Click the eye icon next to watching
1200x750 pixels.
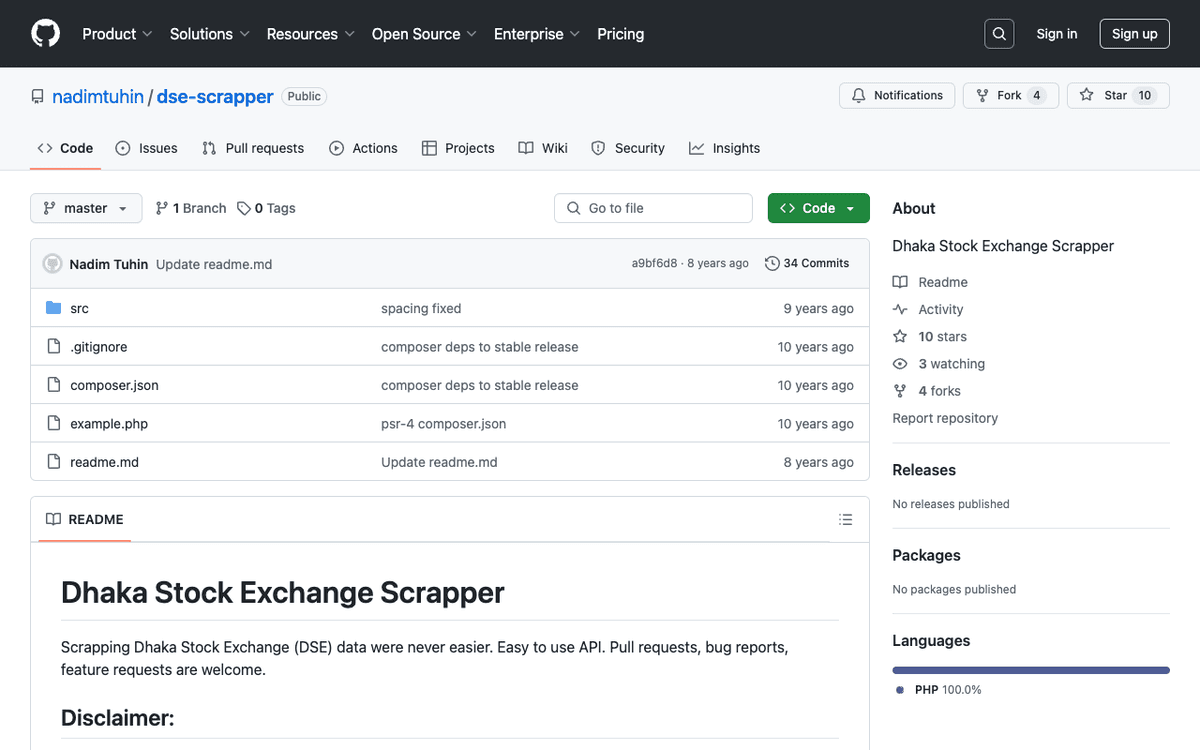[x=900, y=364]
